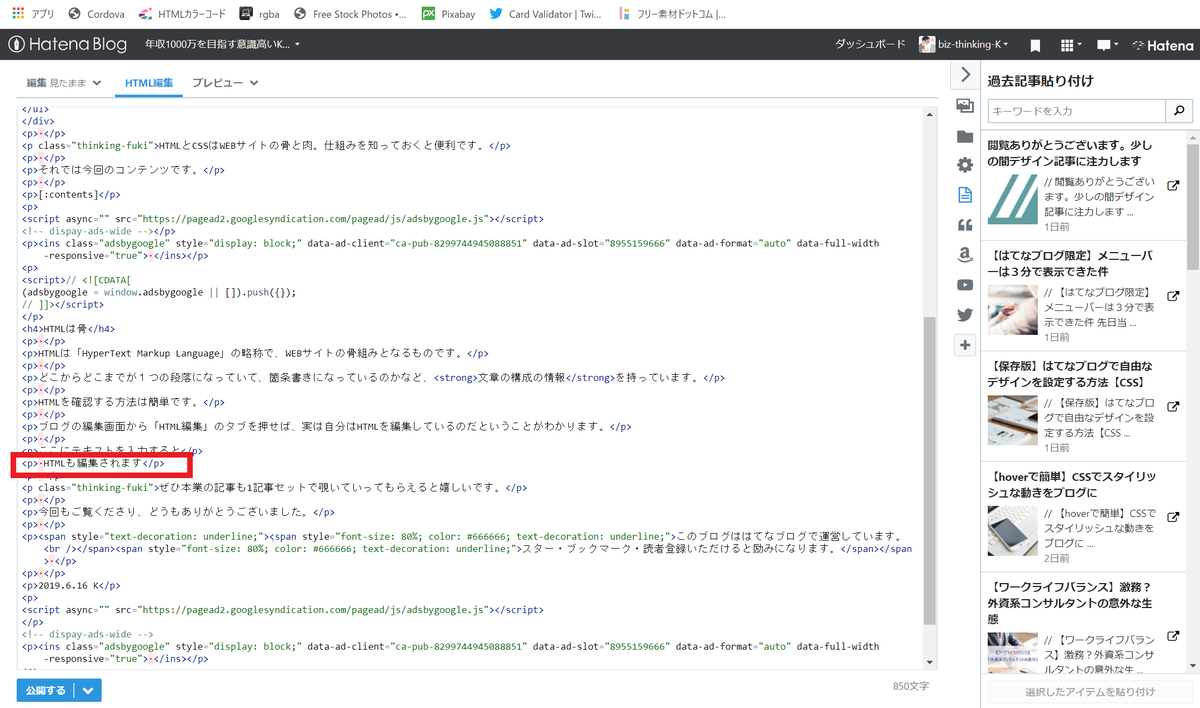Open the notifications speech bubble menu
The image size is (1200, 708).
pyautogui.click(x=1107, y=45)
